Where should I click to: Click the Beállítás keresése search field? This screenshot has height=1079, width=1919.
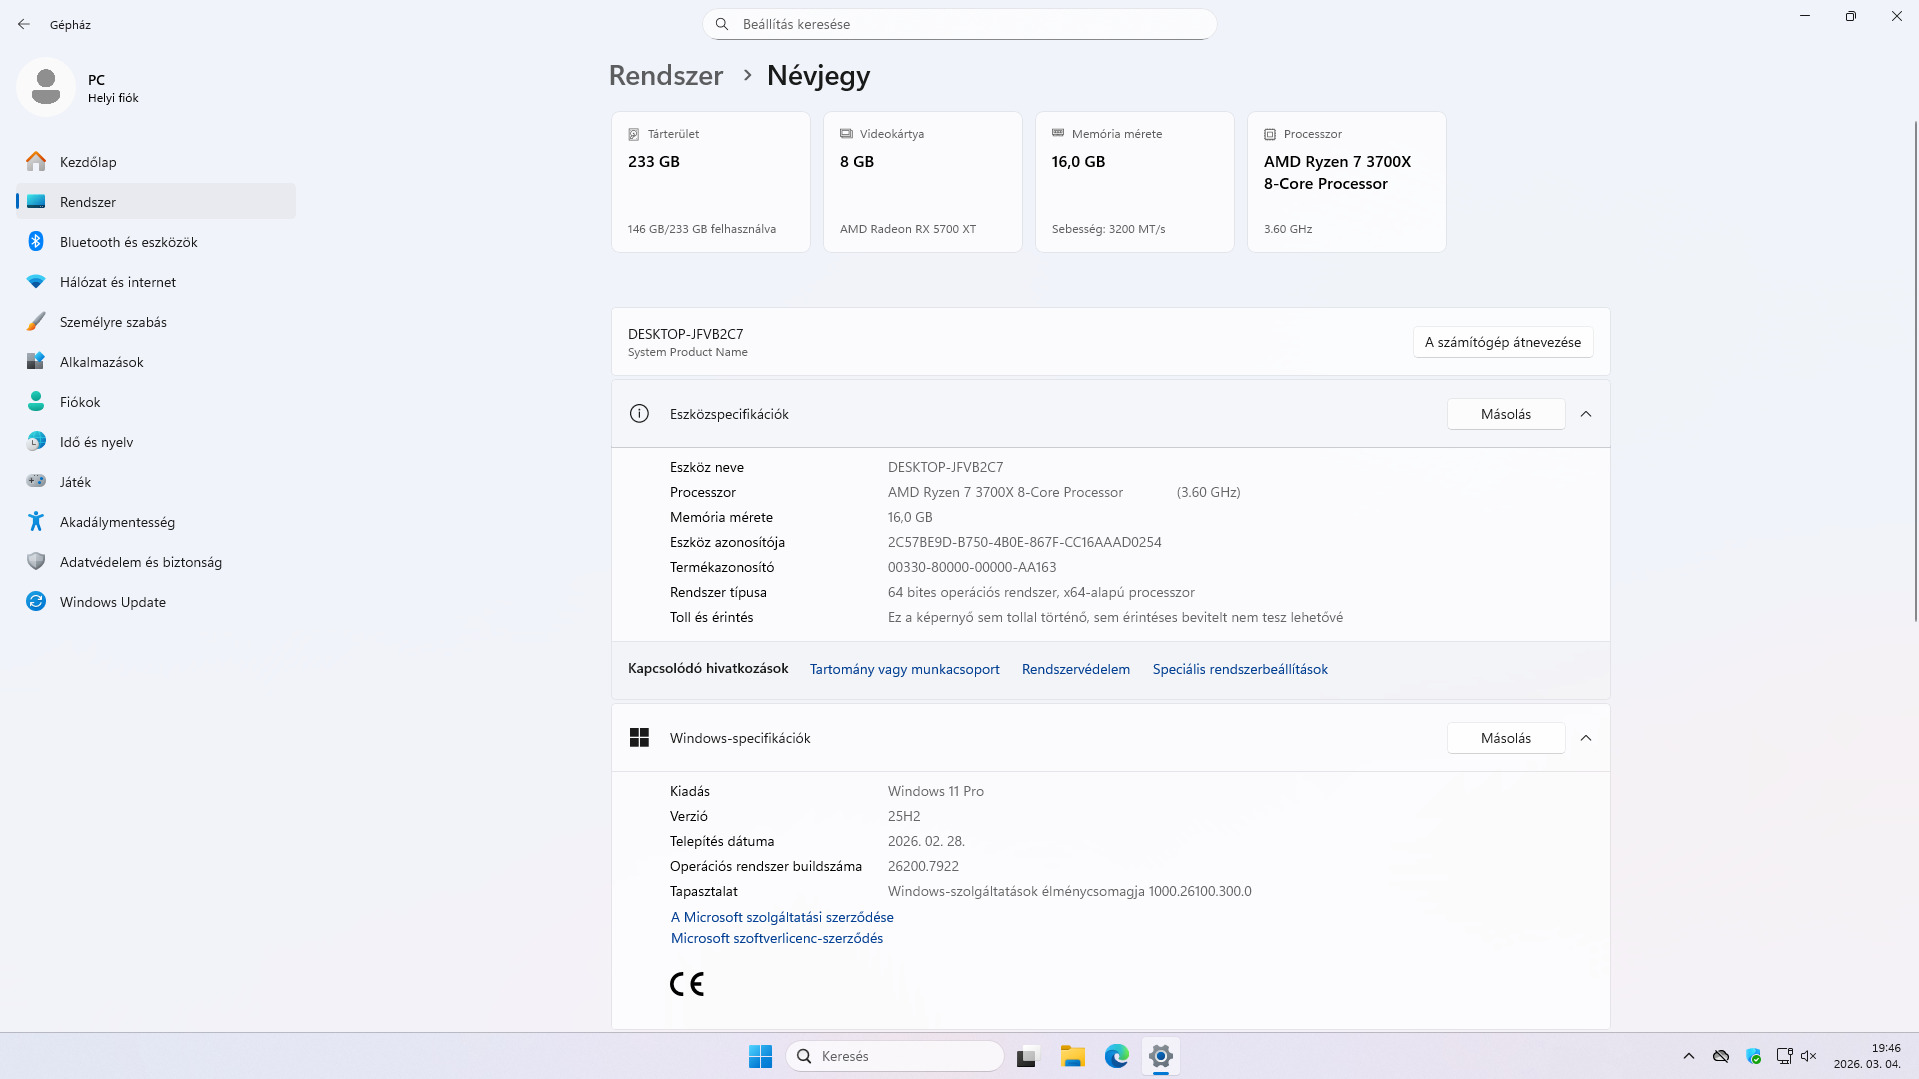click(x=960, y=24)
